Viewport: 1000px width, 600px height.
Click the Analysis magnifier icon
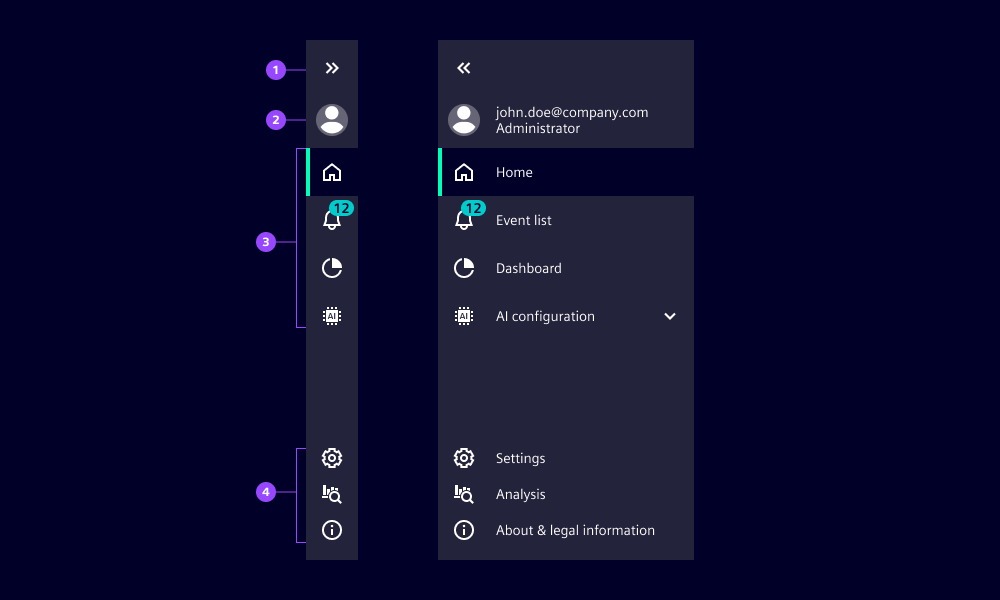(332, 494)
